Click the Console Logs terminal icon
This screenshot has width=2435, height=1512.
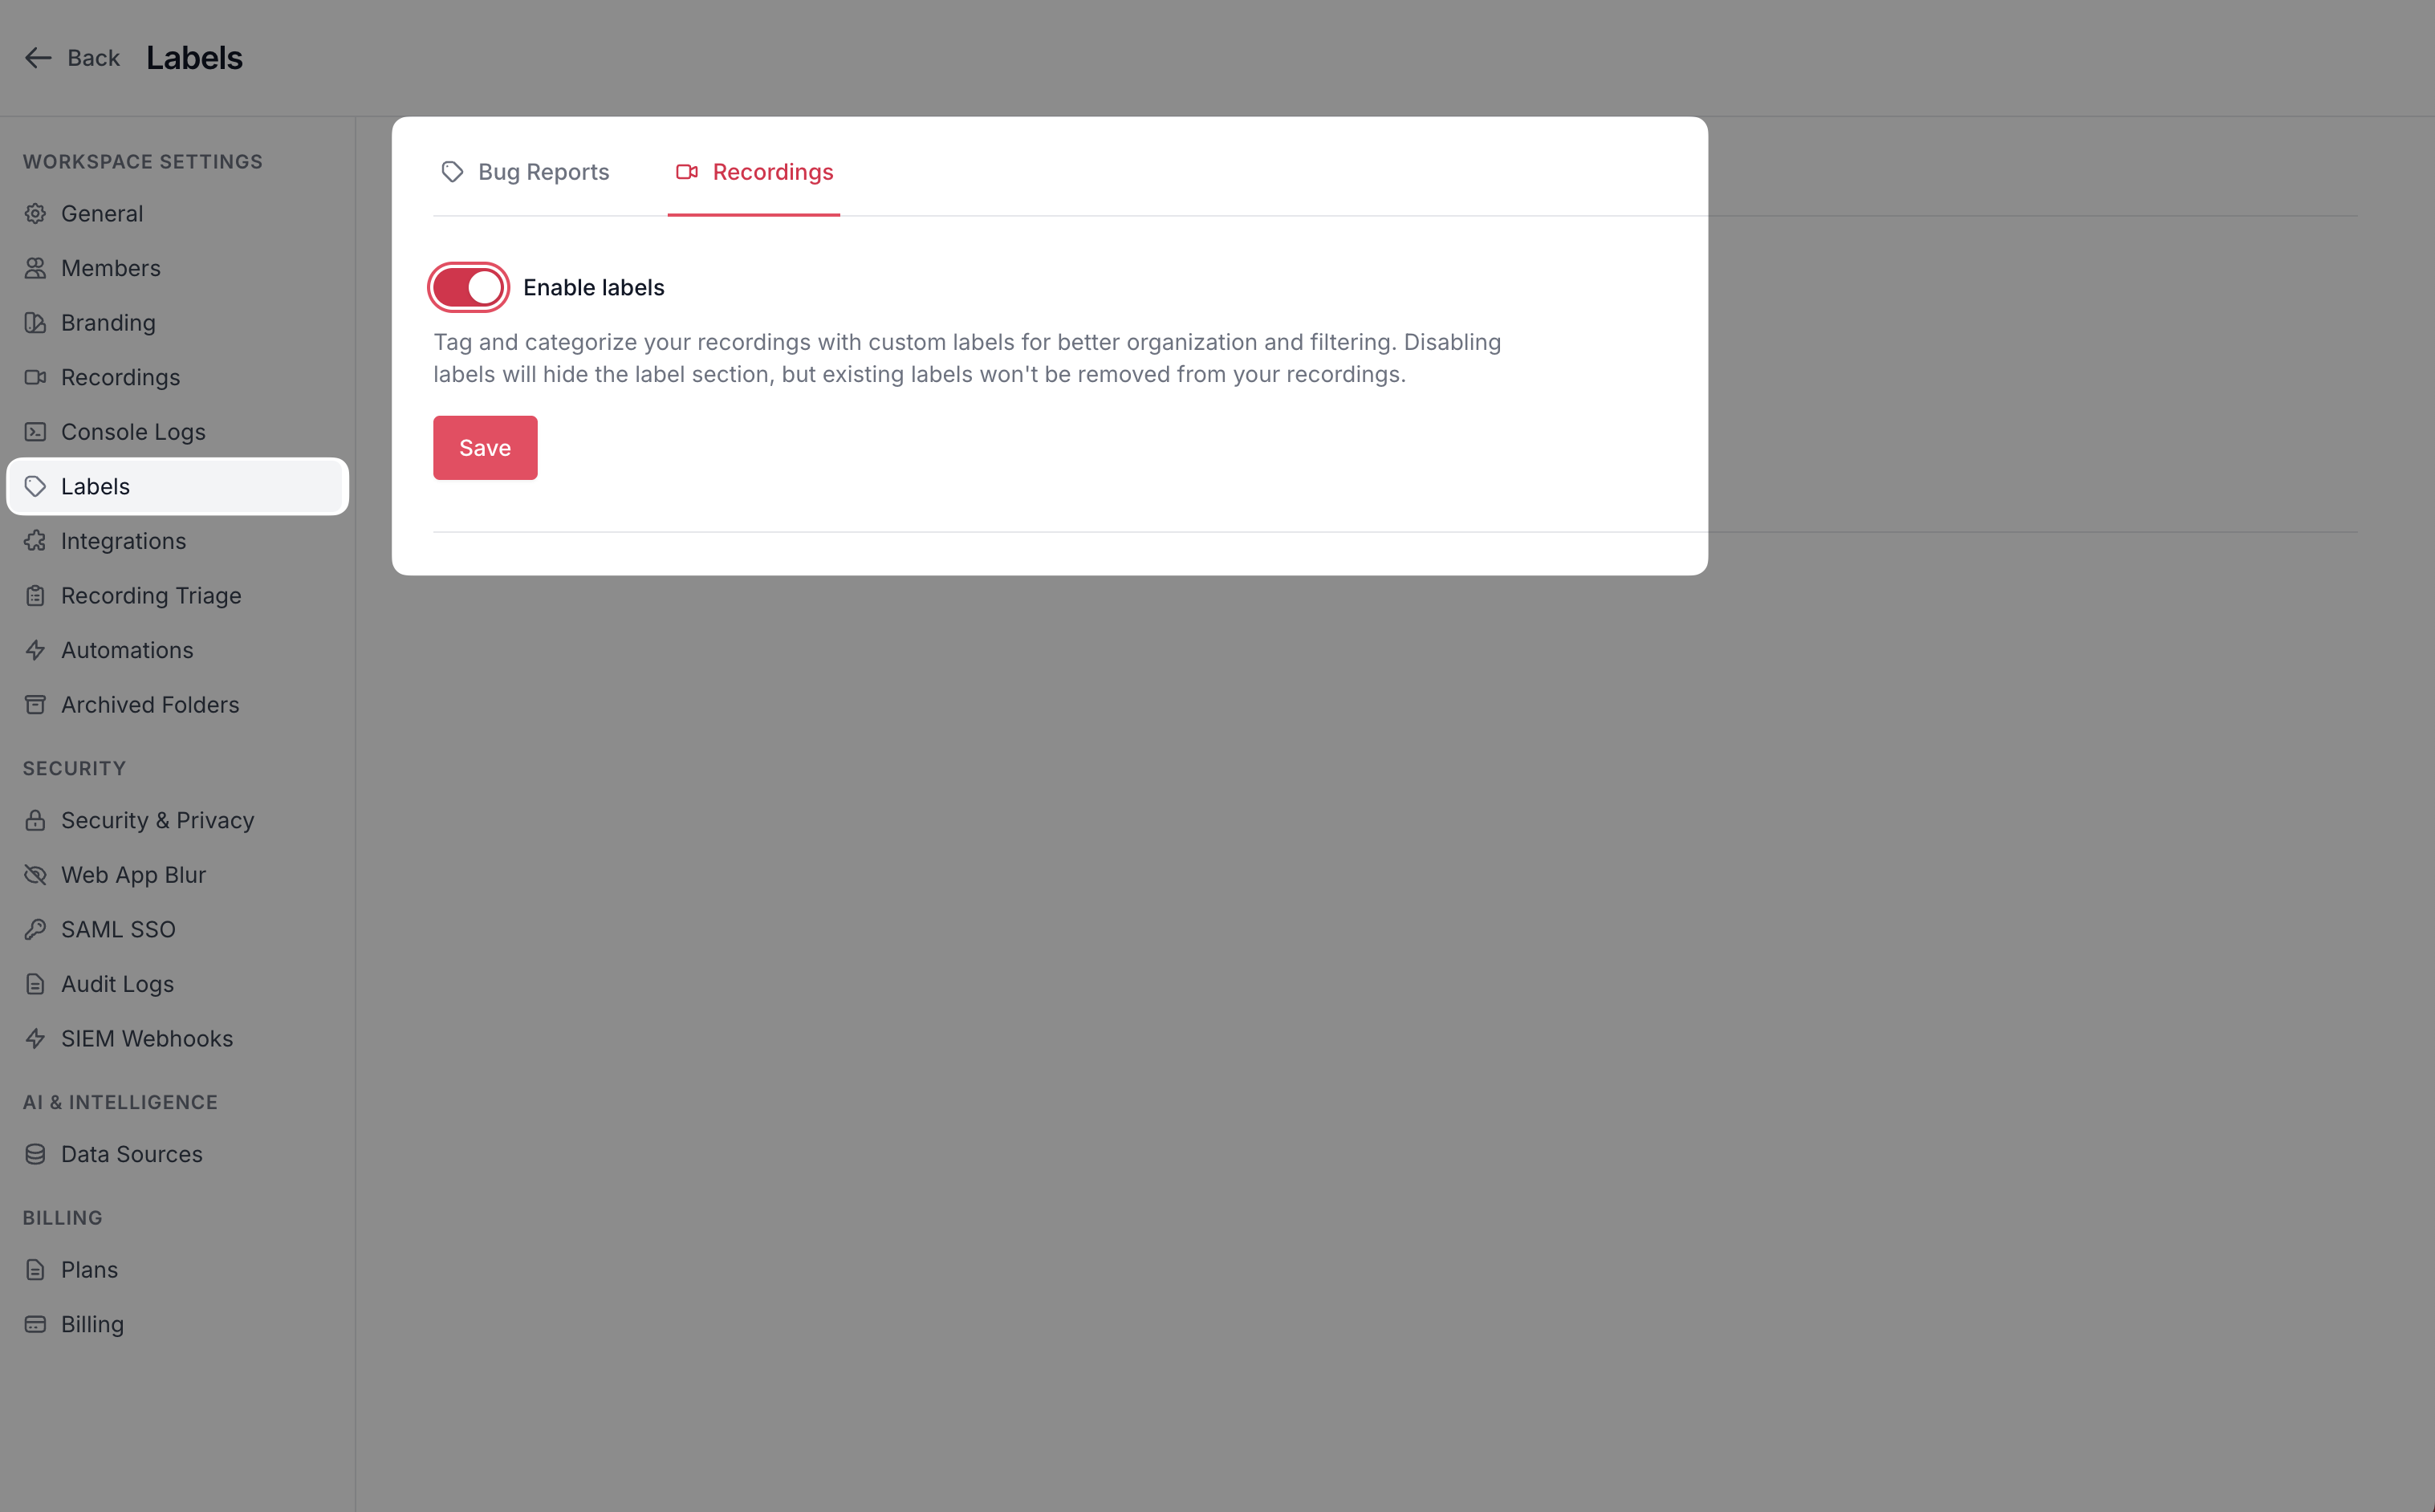[35, 431]
